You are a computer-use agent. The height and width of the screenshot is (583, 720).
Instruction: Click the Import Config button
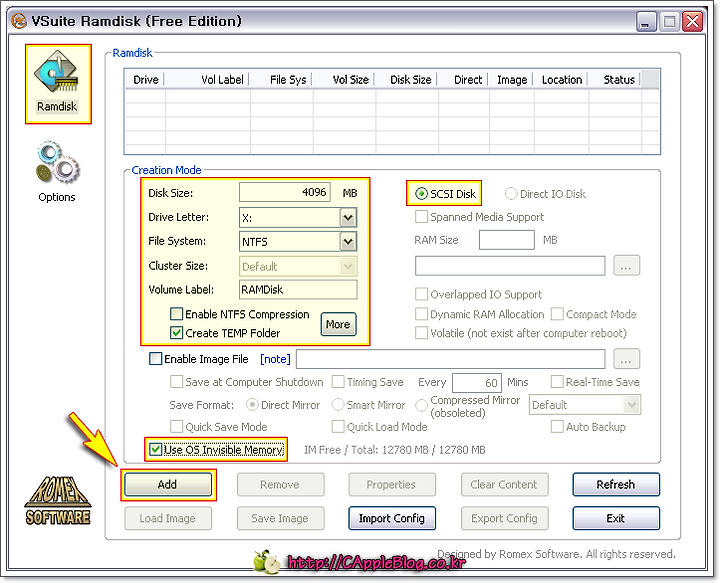(x=392, y=518)
